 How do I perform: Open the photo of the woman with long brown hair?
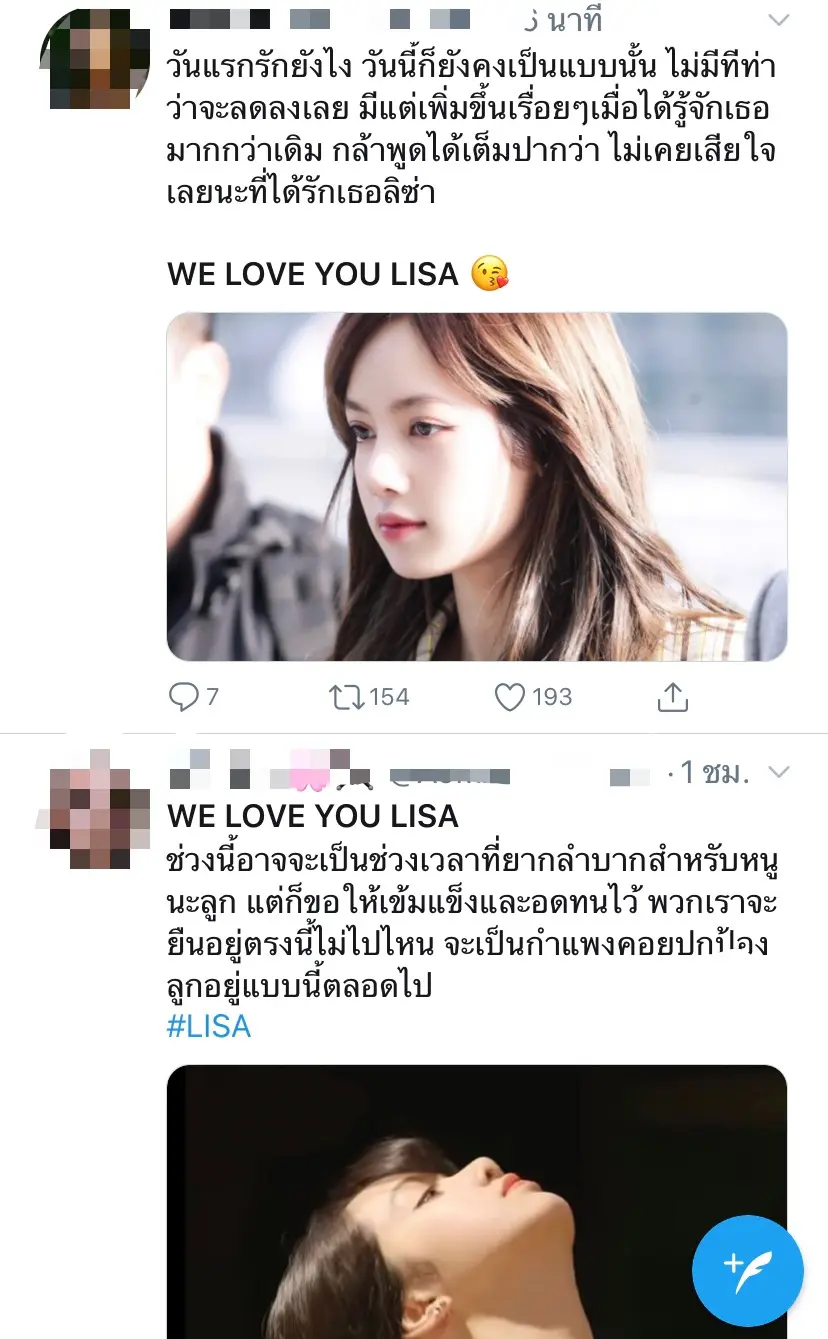point(477,487)
